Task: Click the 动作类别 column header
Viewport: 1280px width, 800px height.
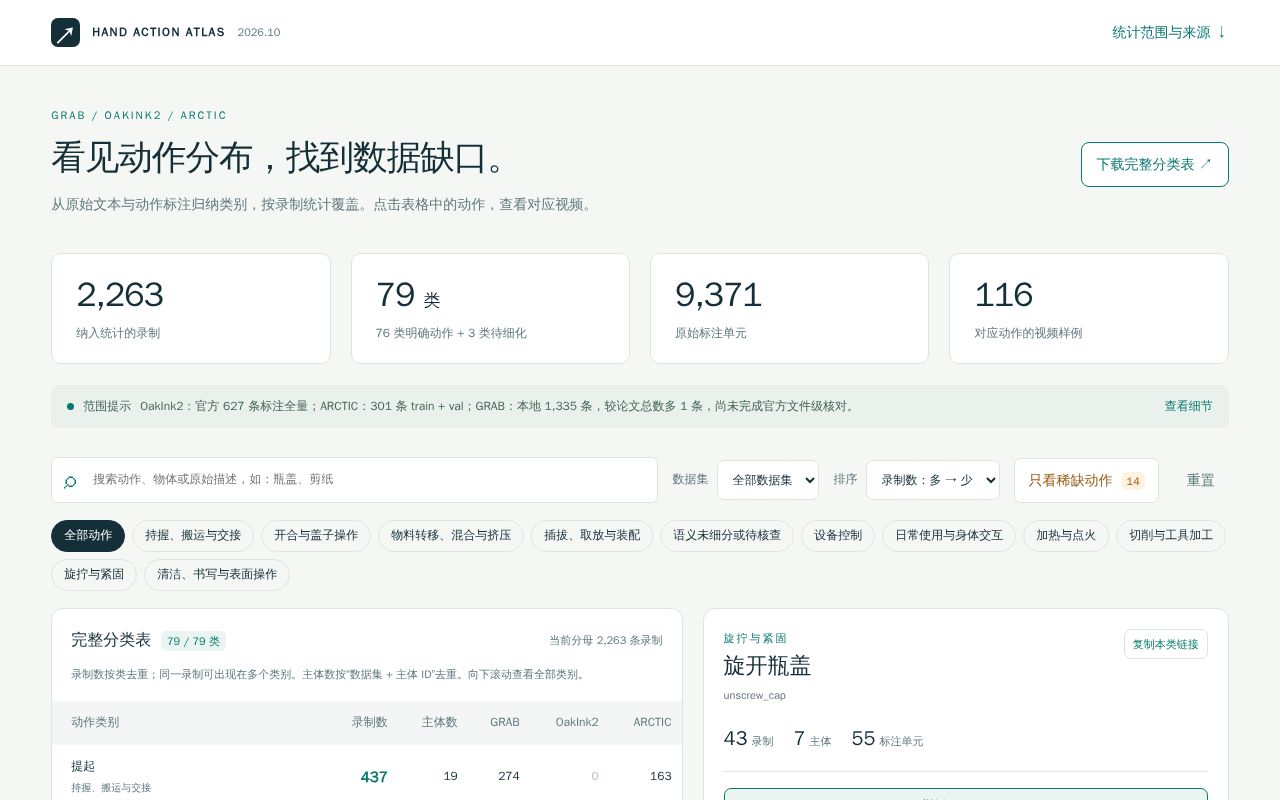Action: click(95, 722)
